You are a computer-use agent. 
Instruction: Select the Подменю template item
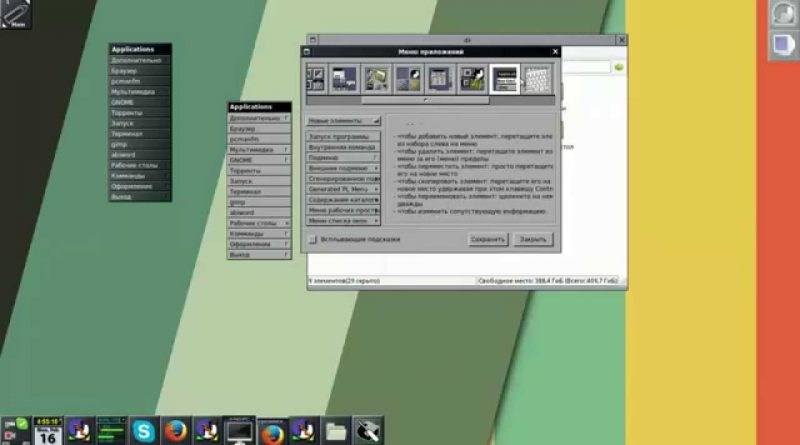(343, 158)
